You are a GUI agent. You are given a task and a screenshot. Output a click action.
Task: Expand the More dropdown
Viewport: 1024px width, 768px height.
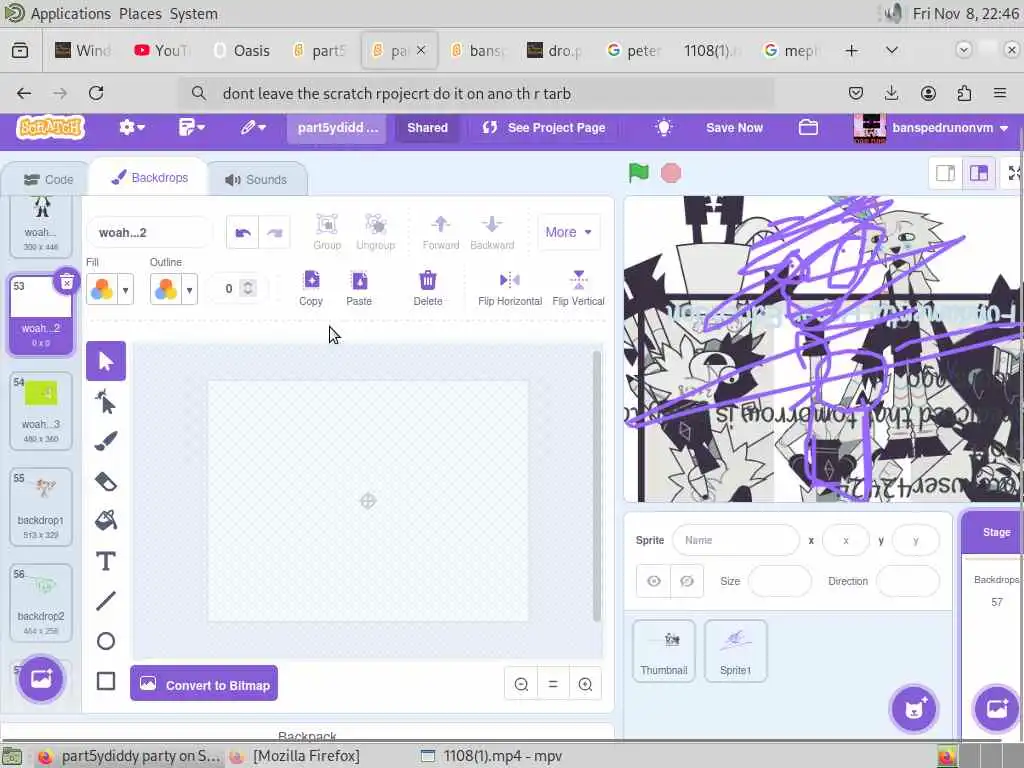coord(568,232)
